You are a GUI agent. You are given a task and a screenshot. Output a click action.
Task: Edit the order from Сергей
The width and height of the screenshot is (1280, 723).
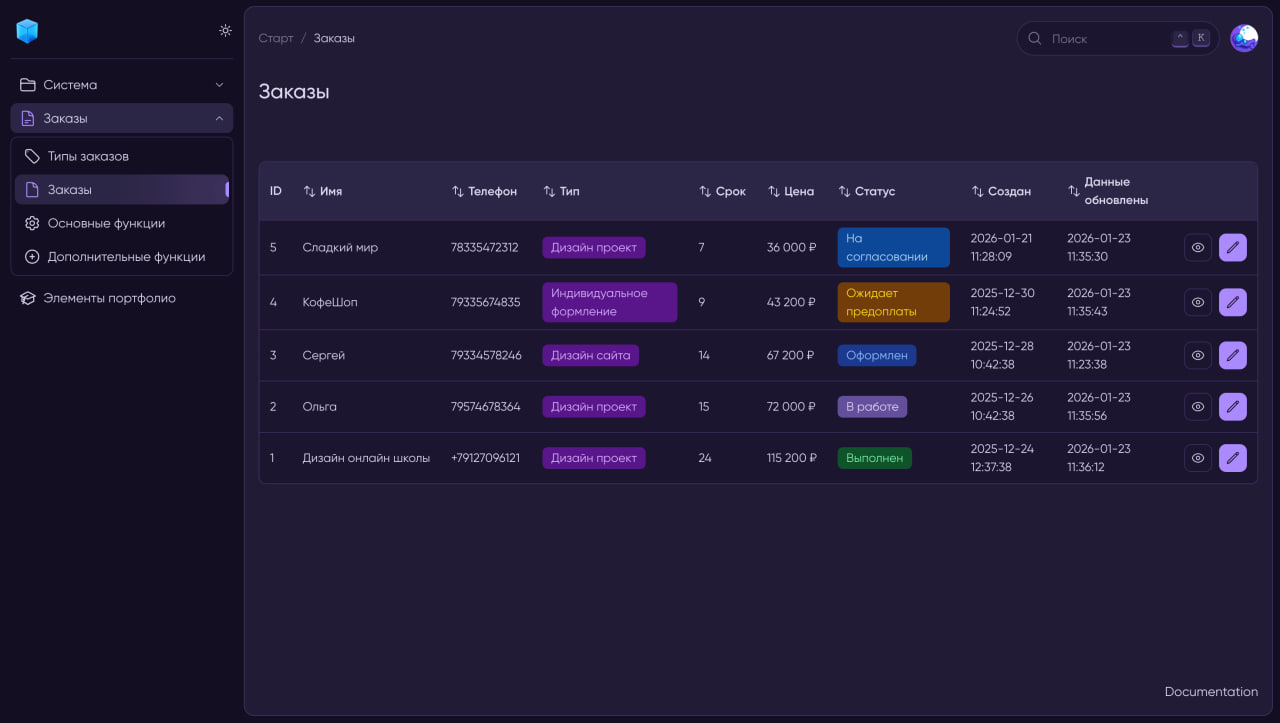(x=1232, y=355)
